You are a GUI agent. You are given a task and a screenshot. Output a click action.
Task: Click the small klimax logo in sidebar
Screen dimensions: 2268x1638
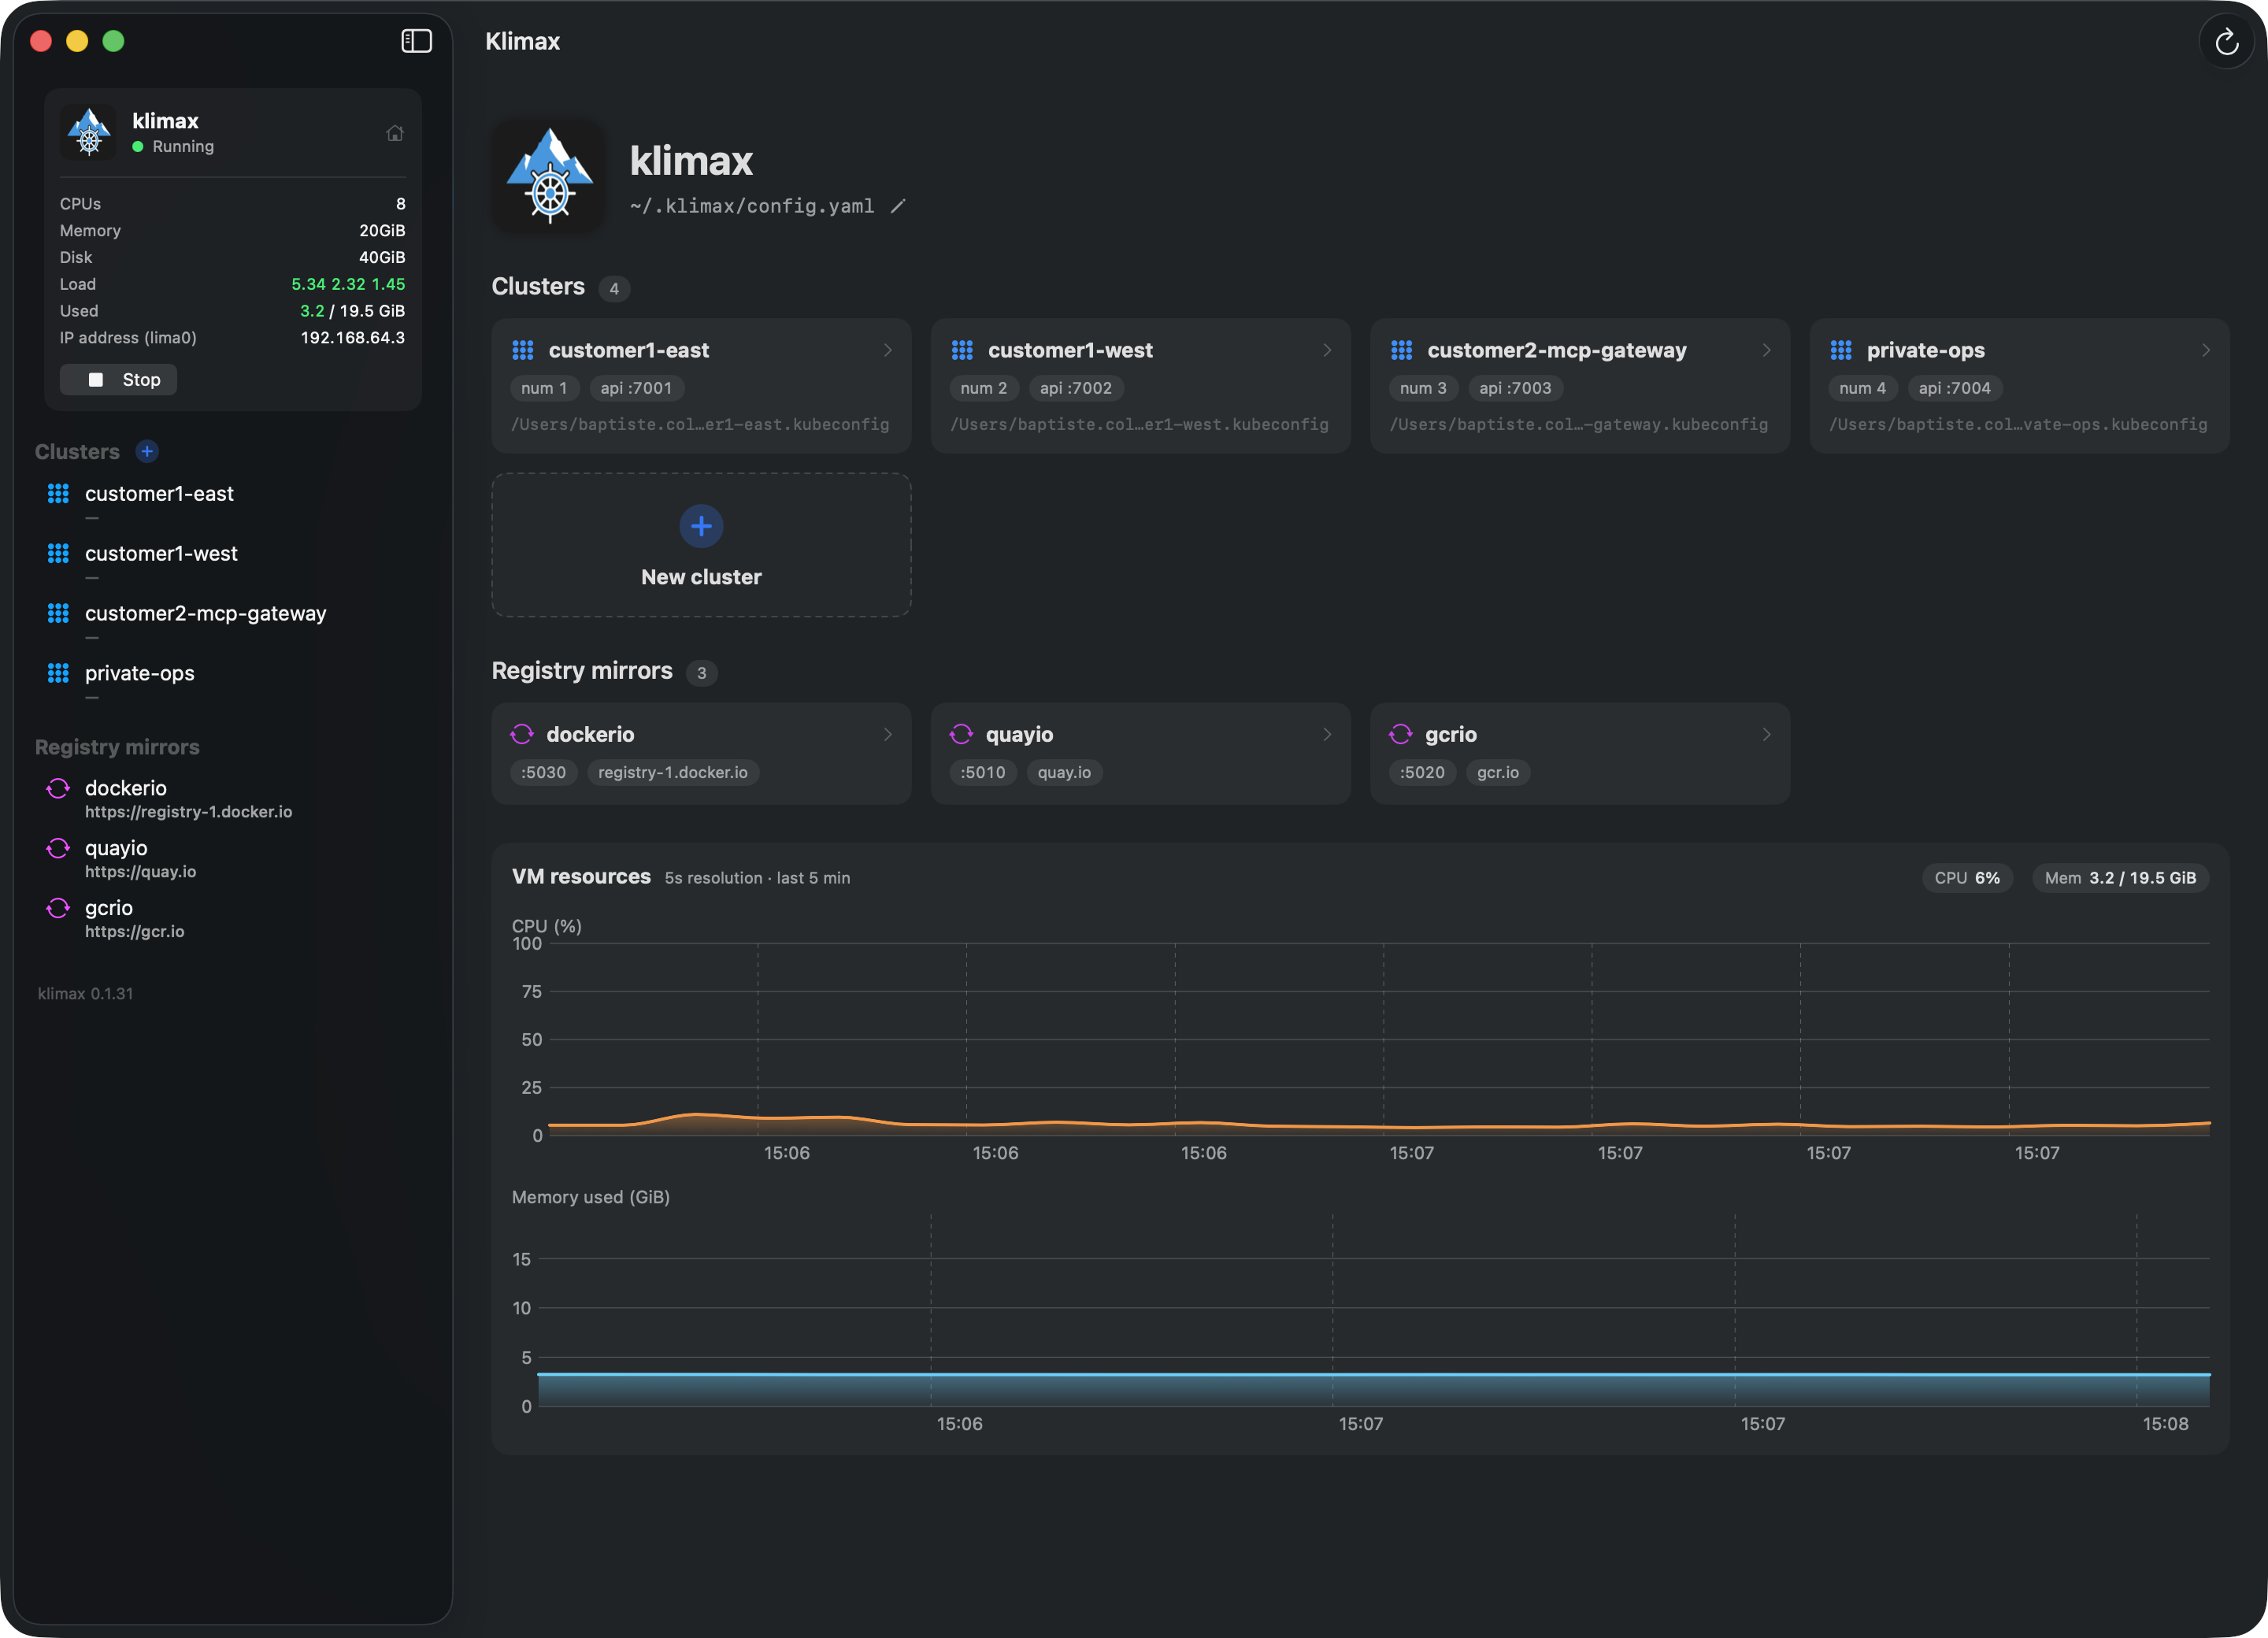(89, 132)
